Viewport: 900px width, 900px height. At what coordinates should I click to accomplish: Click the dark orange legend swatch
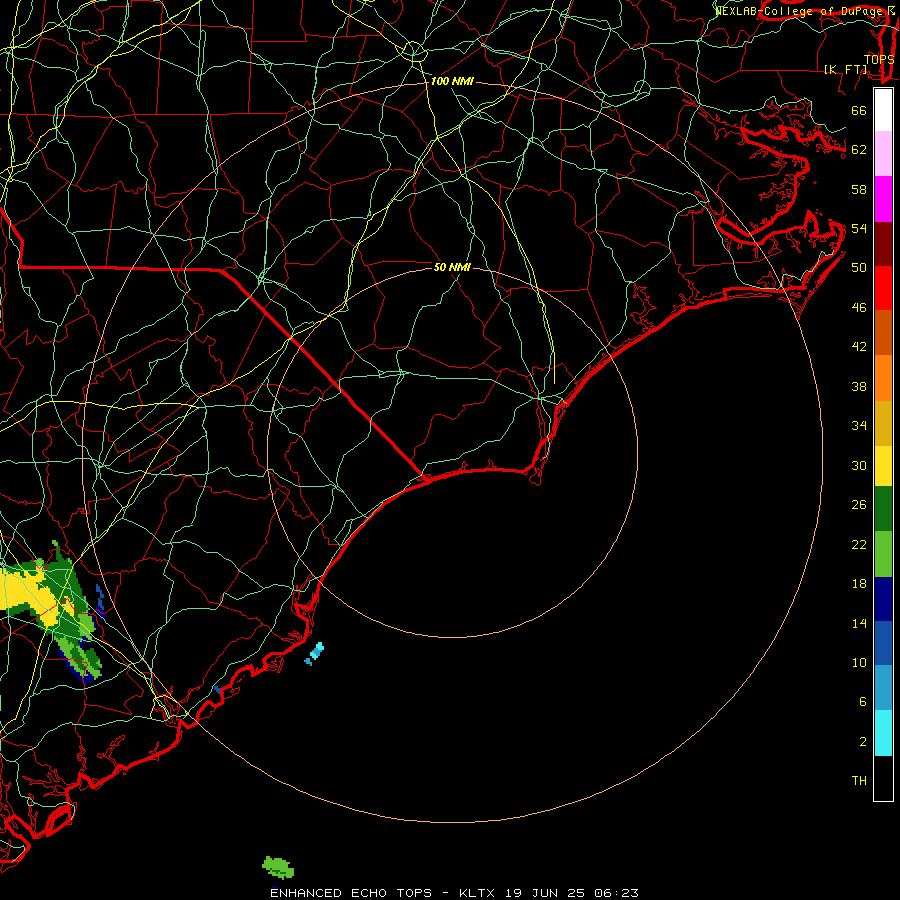[883, 333]
